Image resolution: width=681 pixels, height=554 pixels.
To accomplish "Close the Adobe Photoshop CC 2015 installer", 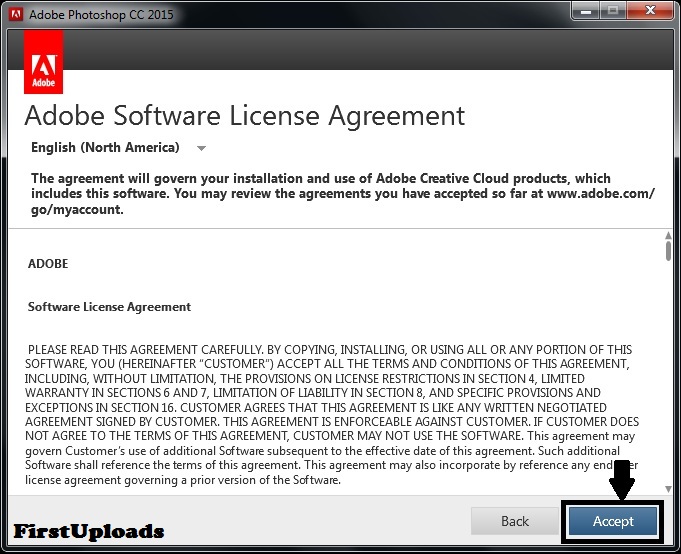I will (649, 11).
